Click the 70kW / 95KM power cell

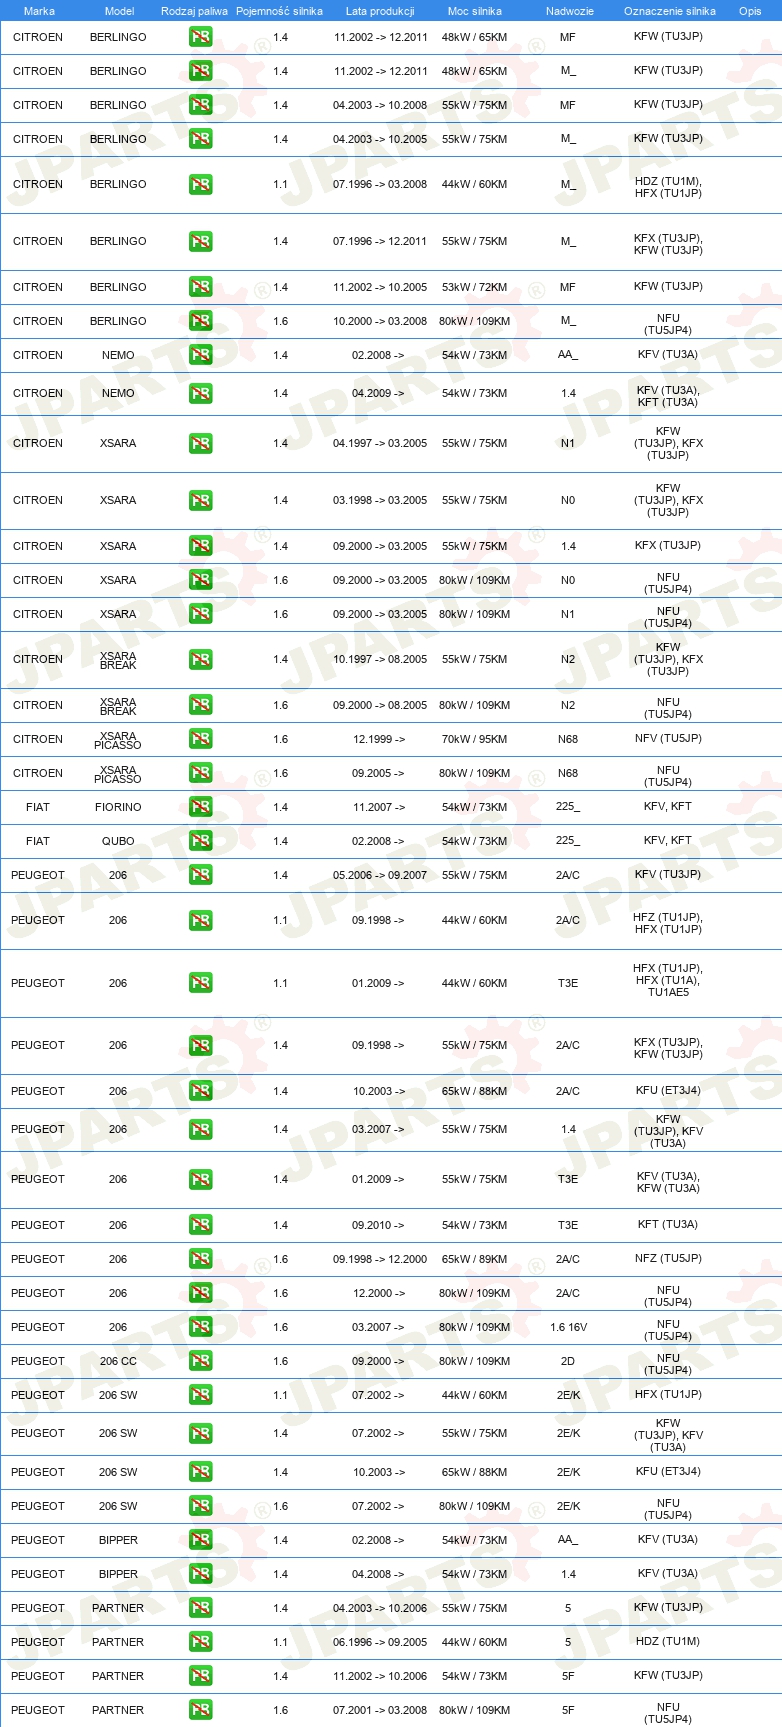475,739
